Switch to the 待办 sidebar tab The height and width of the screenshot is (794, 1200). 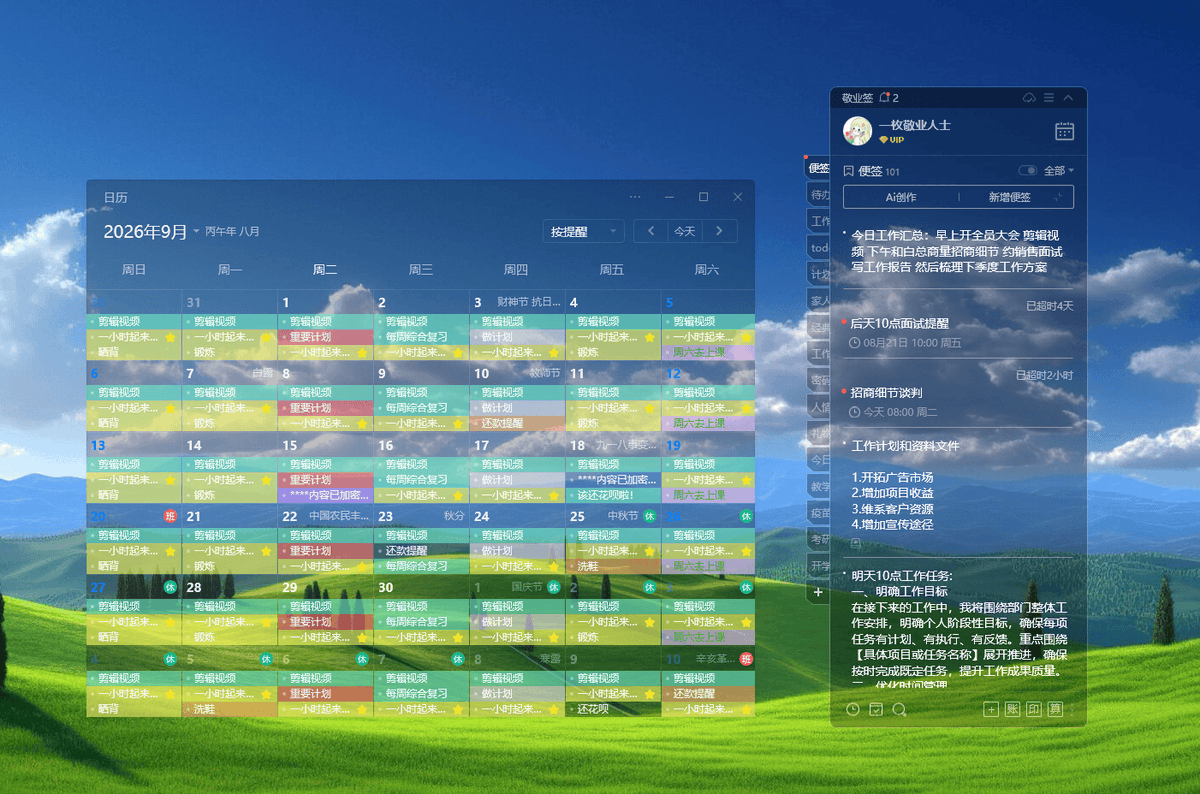coord(819,194)
